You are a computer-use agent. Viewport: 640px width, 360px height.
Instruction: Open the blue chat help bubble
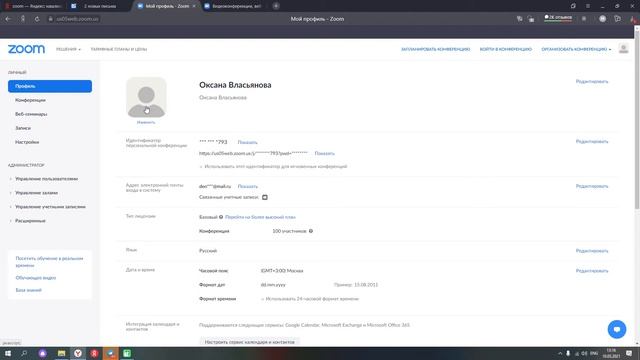[617, 329]
